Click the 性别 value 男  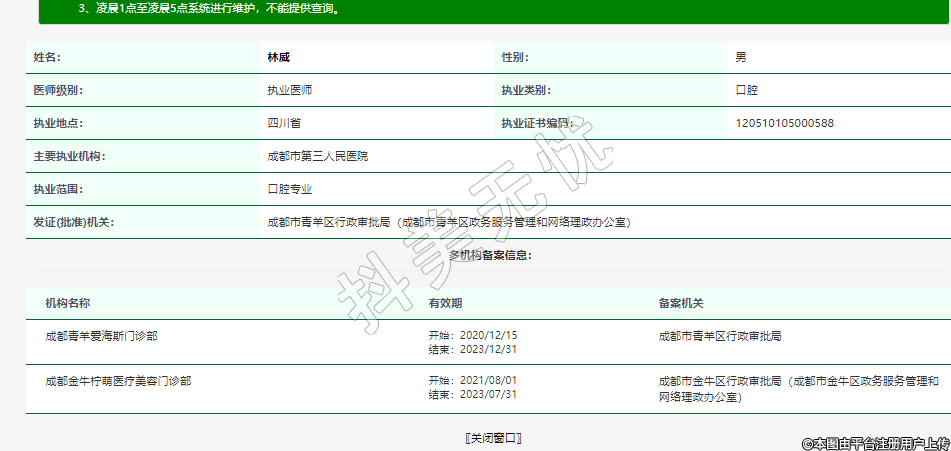click(741, 57)
